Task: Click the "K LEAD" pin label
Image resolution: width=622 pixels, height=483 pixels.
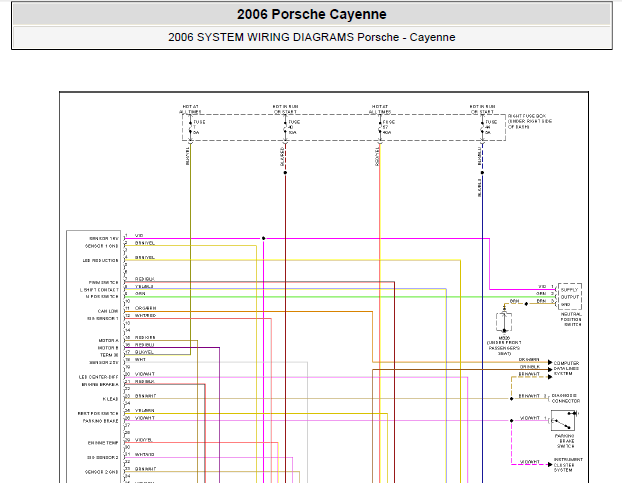Action: click(110, 399)
